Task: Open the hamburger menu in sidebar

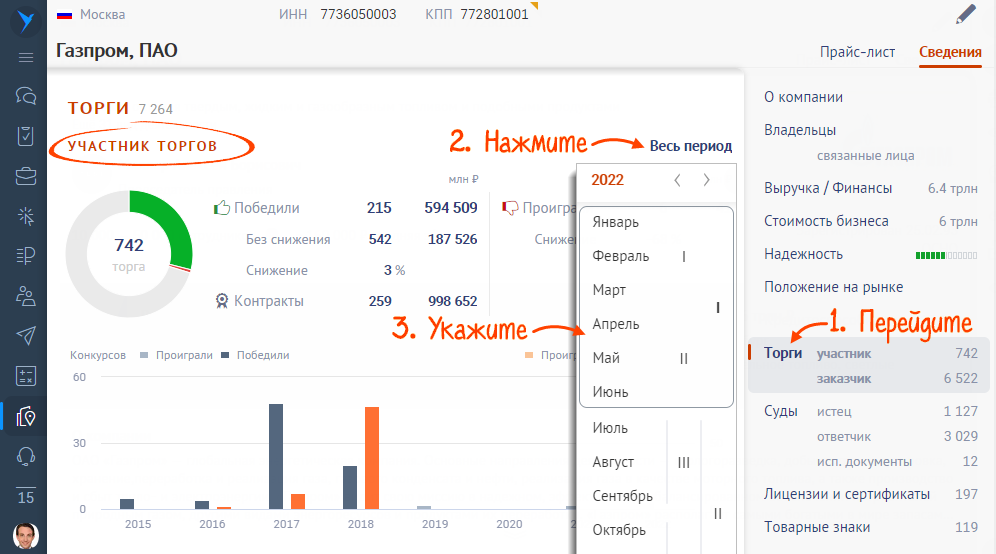Action: (x=26, y=58)
